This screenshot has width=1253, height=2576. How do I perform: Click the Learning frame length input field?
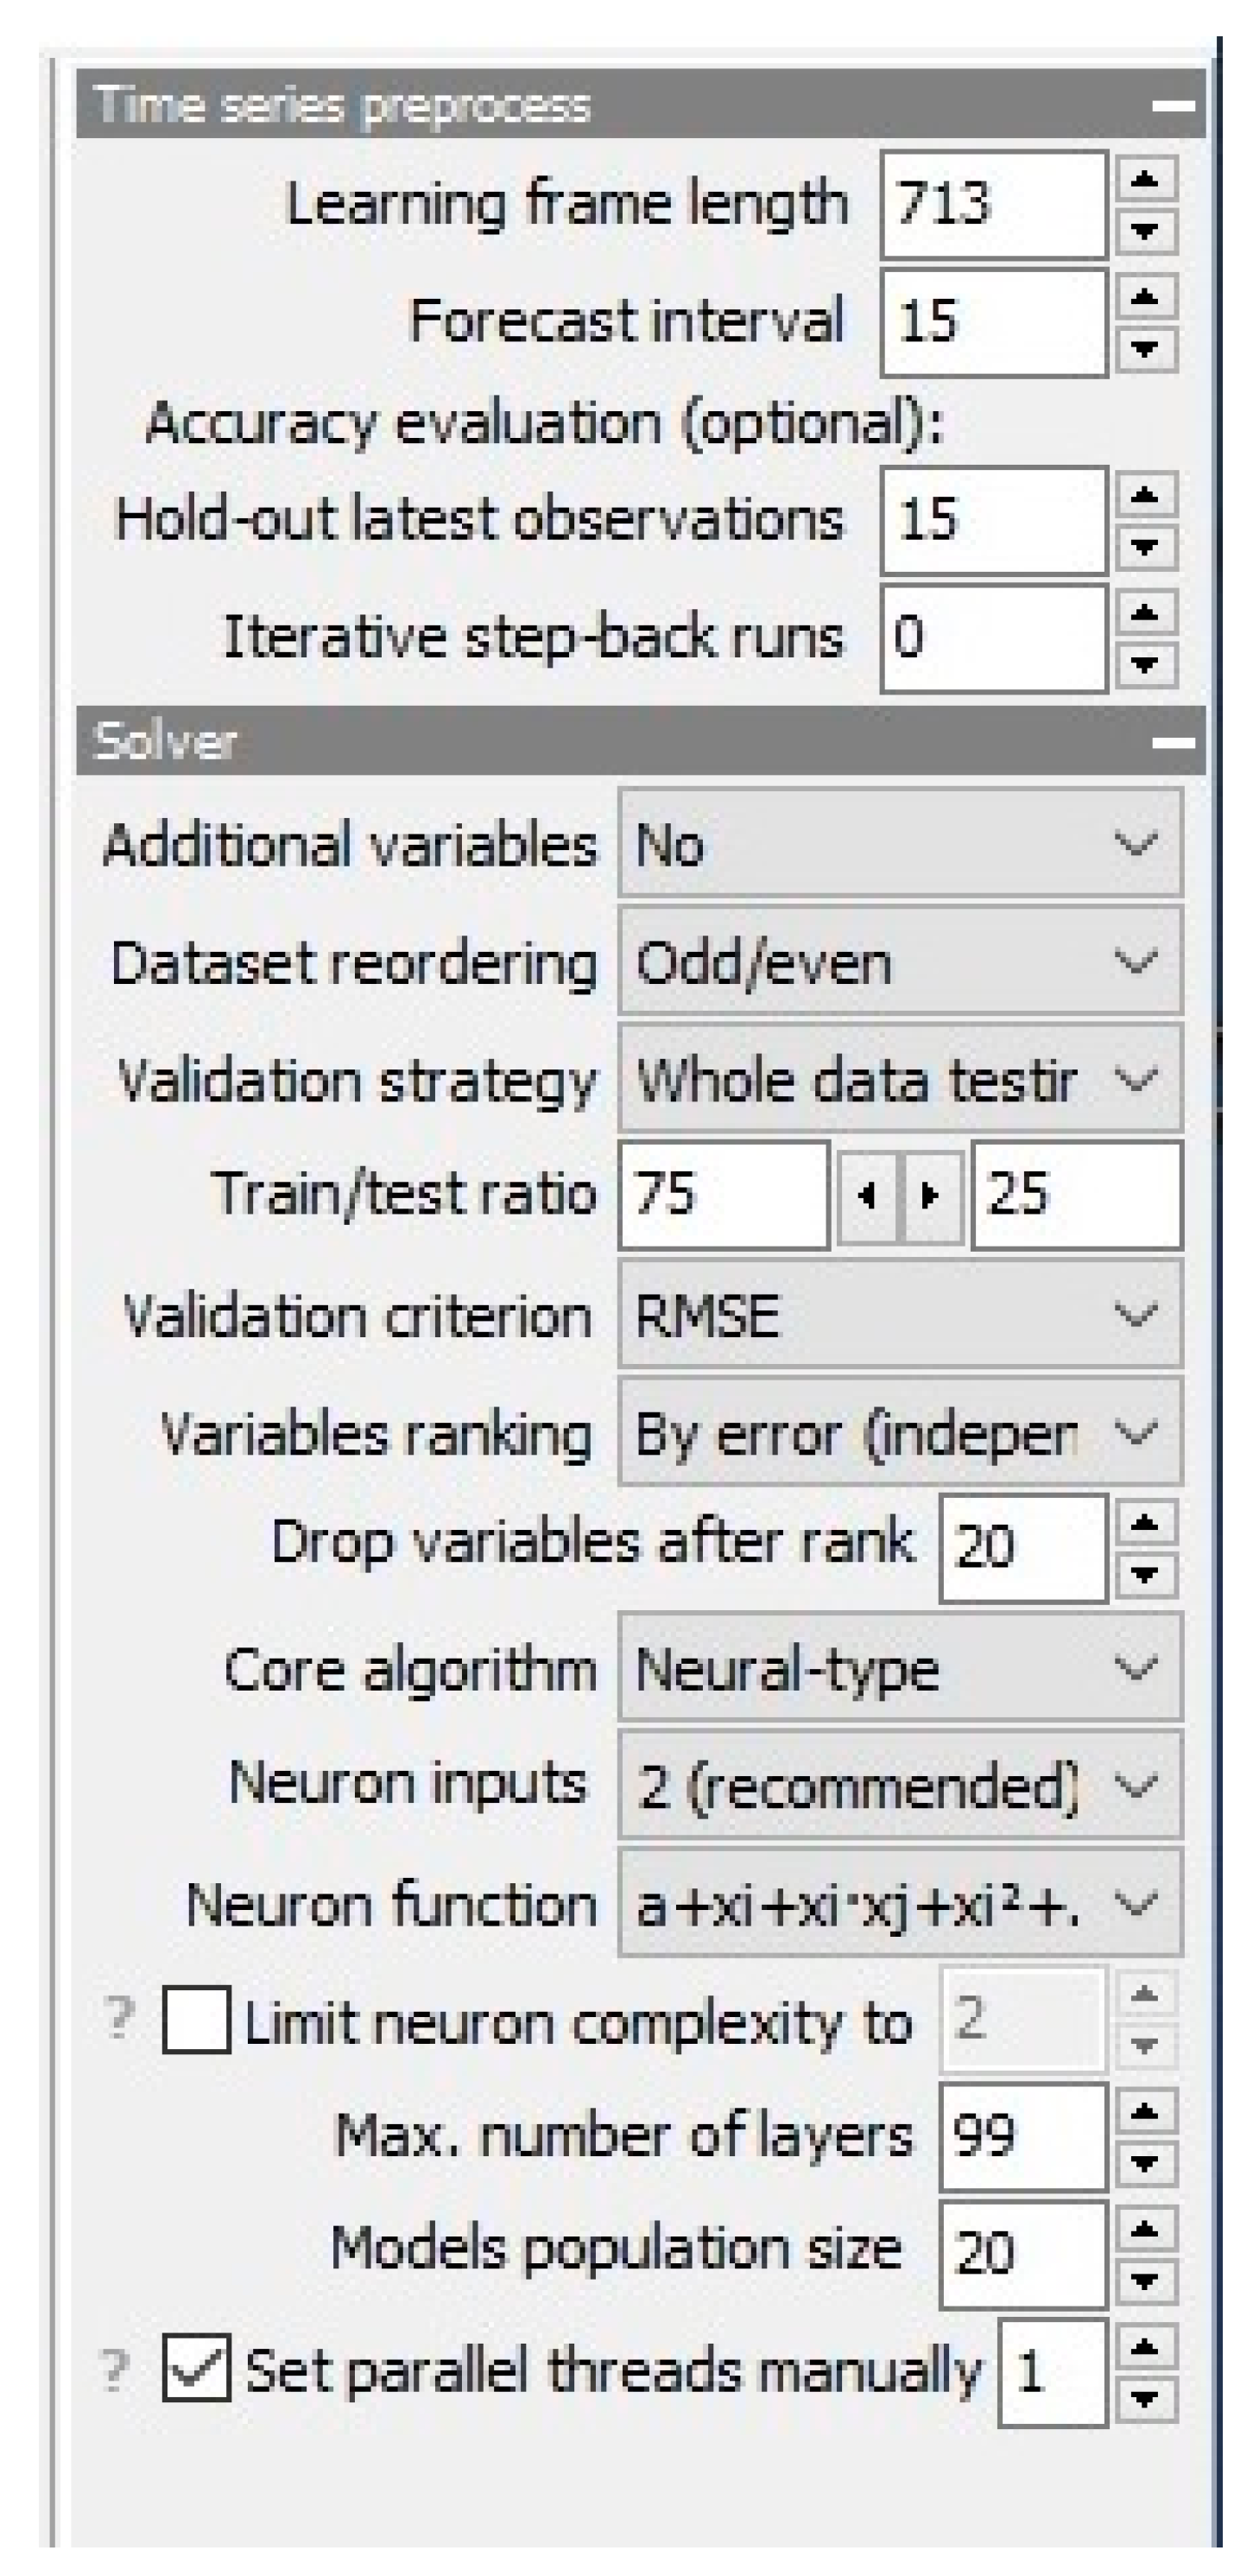click(x=992, y=204)
